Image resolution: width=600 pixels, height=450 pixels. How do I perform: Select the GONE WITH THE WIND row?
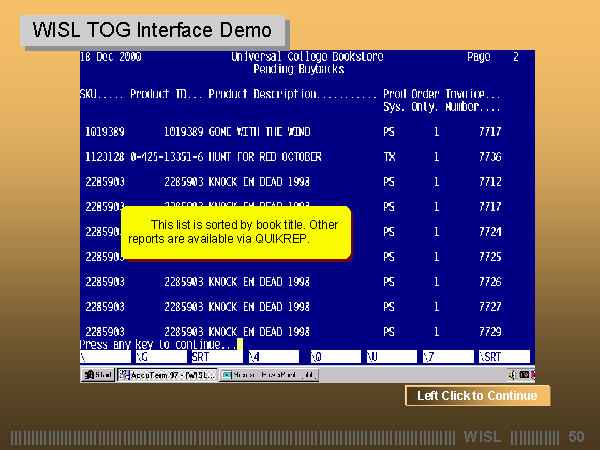click(x=300, y=131)
